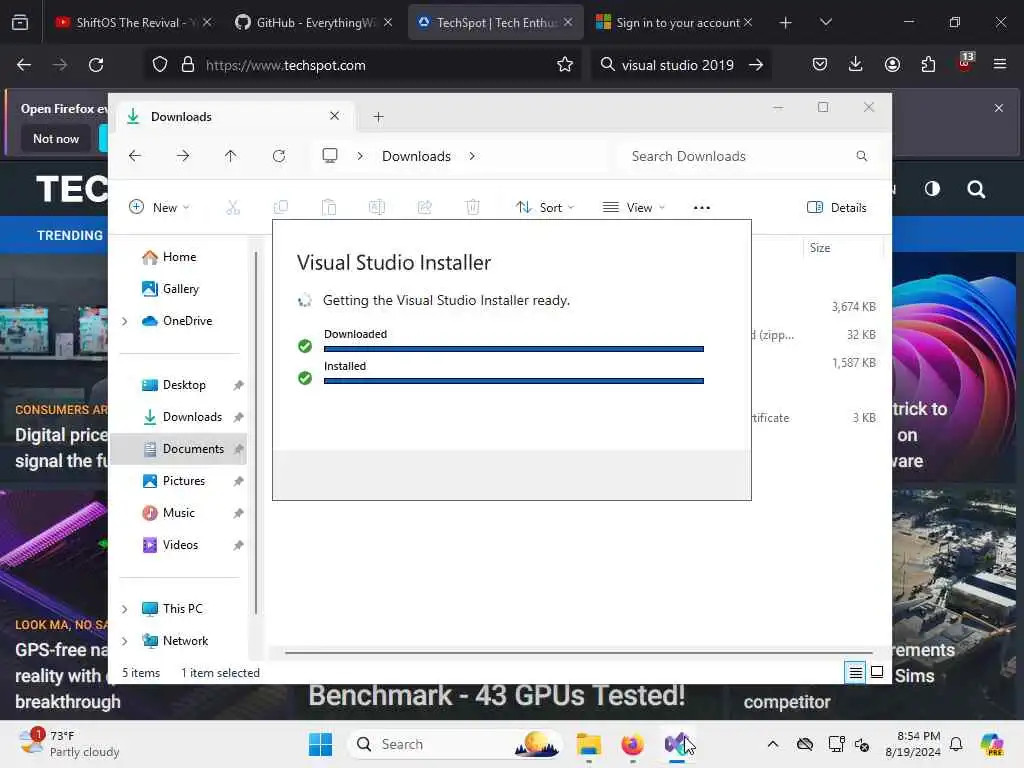
Task: Expand the OneDrive tree node
Action: pyautogui.click(x=124, y=321)
